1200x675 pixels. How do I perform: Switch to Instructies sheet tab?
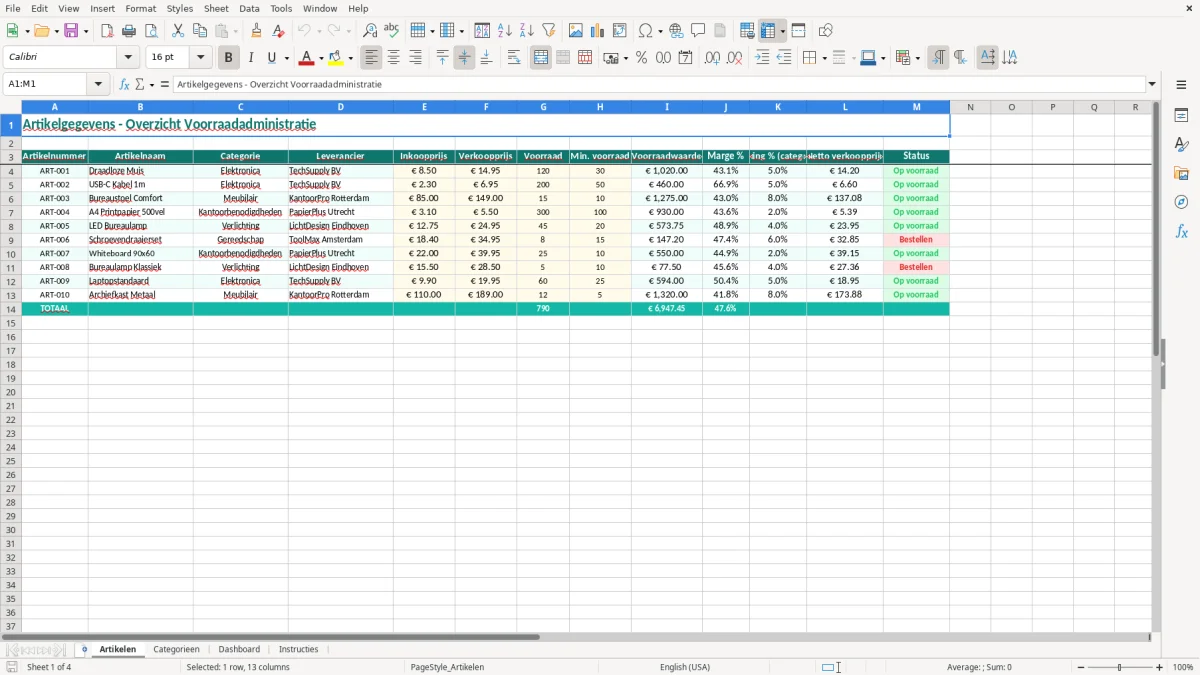point(298,649)
